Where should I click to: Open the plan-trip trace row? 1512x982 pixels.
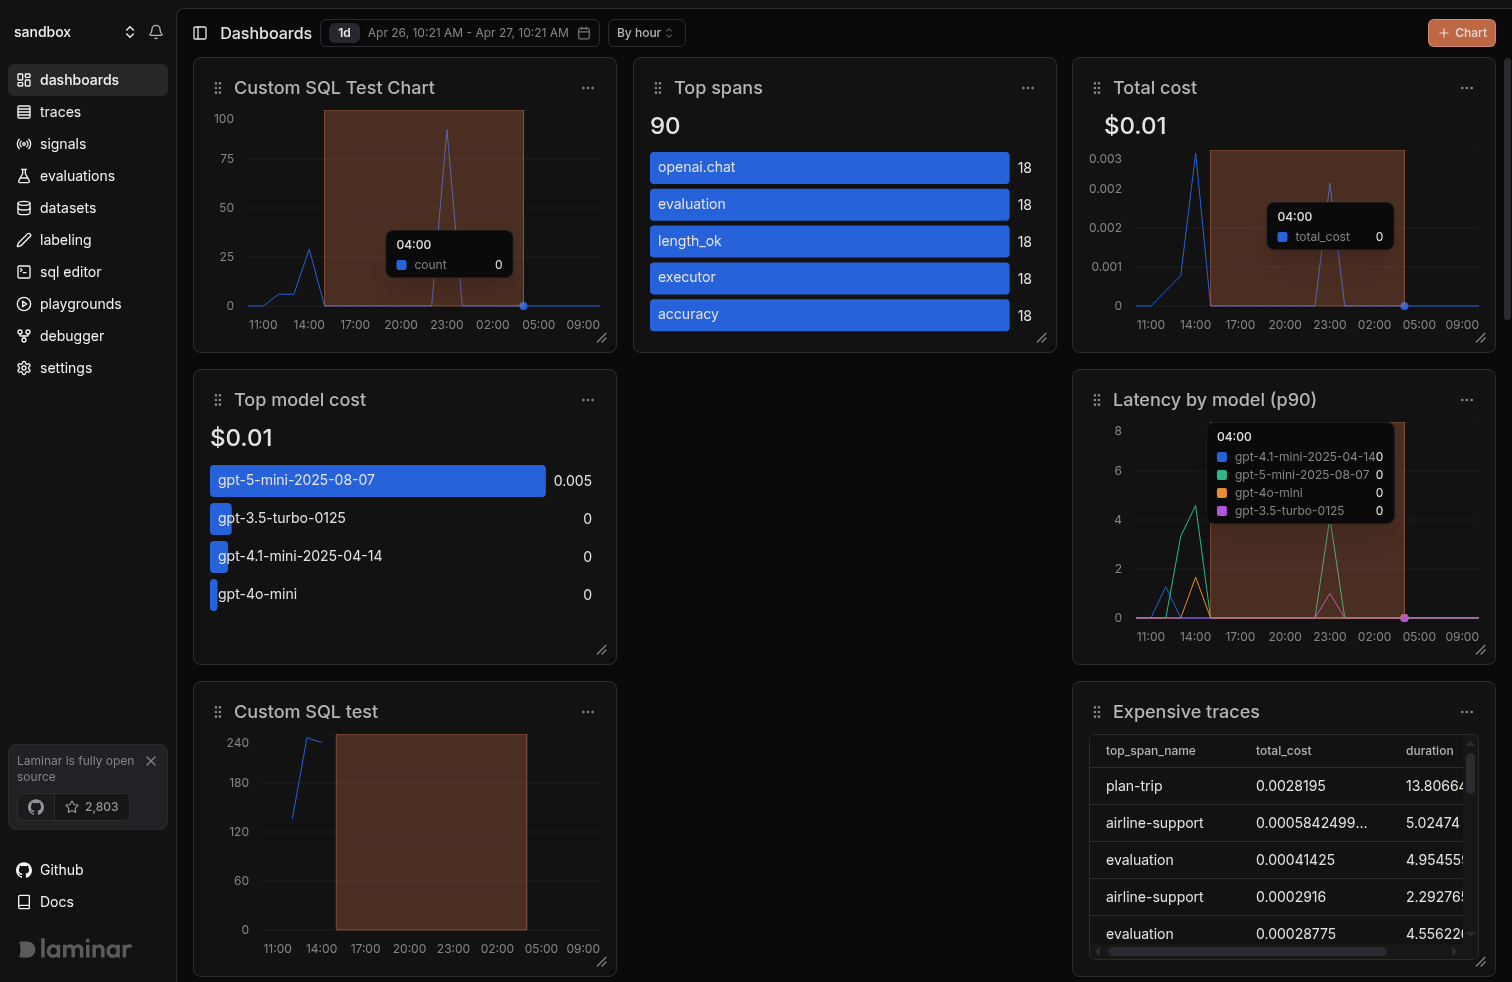1277,786
